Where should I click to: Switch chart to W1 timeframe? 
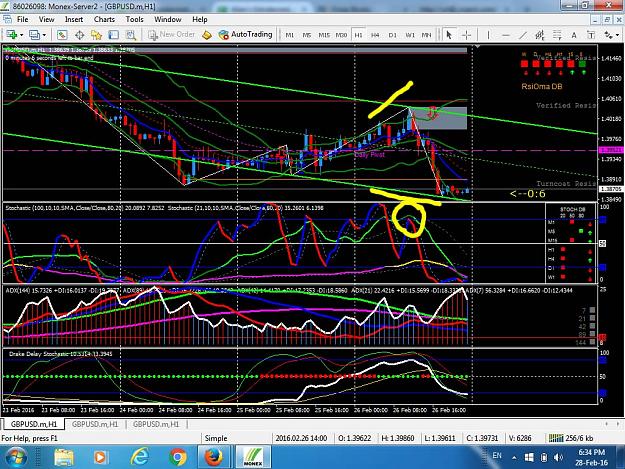[410, 35]
